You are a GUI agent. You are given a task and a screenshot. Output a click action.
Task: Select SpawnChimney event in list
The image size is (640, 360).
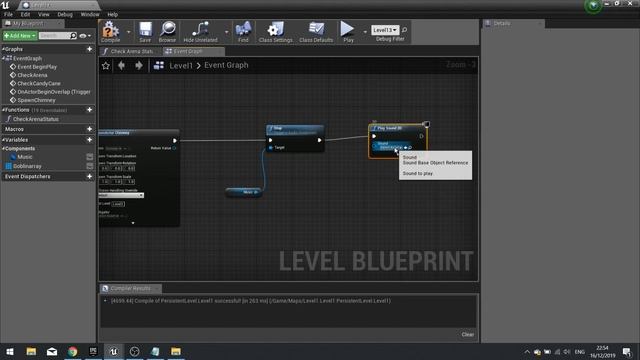point(36,100)
